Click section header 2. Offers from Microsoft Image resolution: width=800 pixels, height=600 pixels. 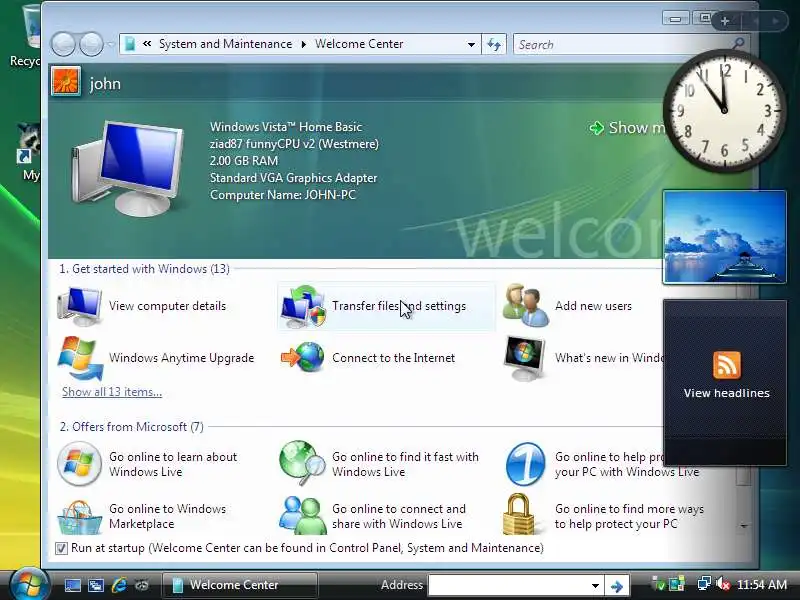[132, 427]
